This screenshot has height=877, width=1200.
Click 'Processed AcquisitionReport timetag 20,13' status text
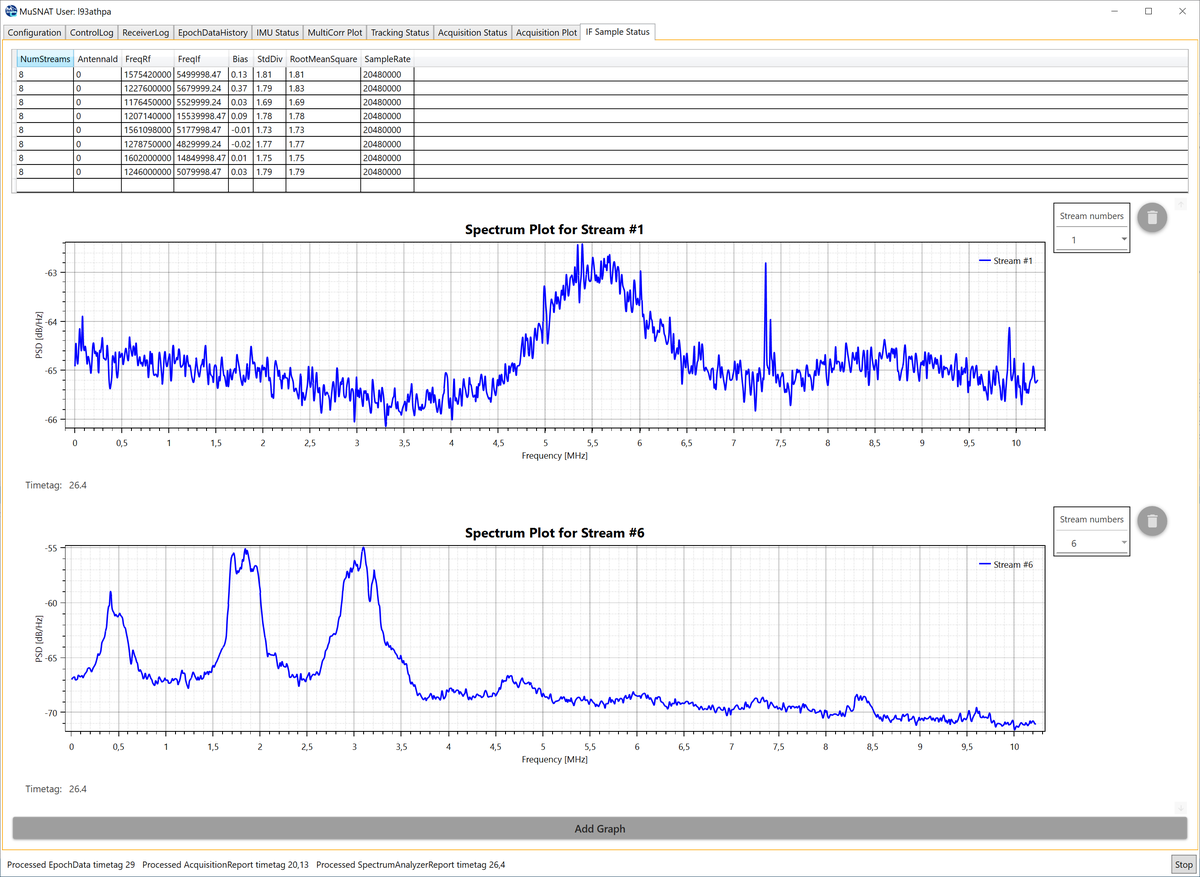pos(226,864)
